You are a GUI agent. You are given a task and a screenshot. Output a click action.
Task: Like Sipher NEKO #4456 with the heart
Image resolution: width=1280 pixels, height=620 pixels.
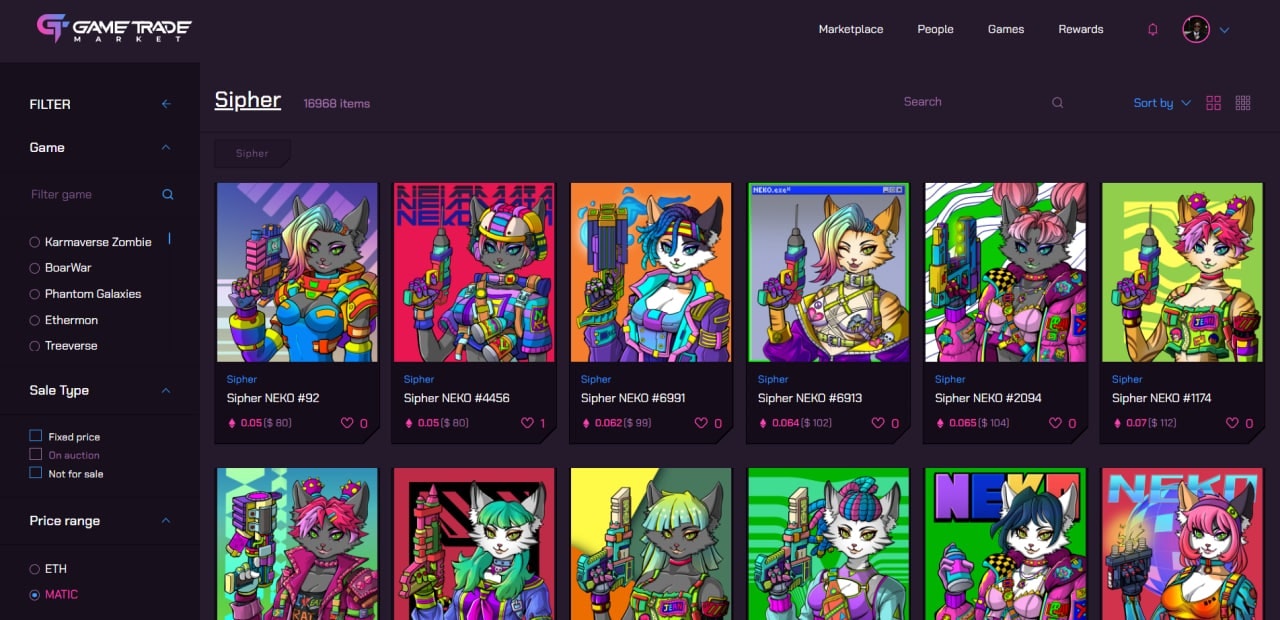527,423
